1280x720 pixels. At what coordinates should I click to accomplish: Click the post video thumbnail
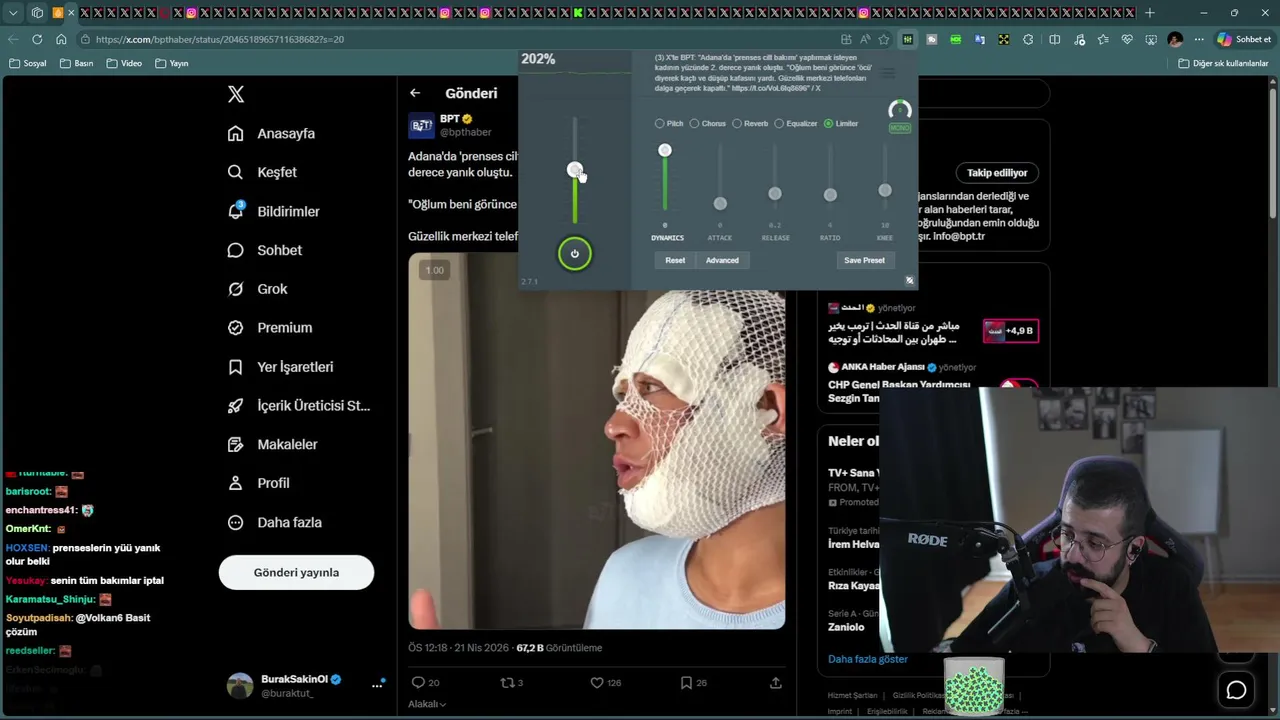click(x=597, y=441)
